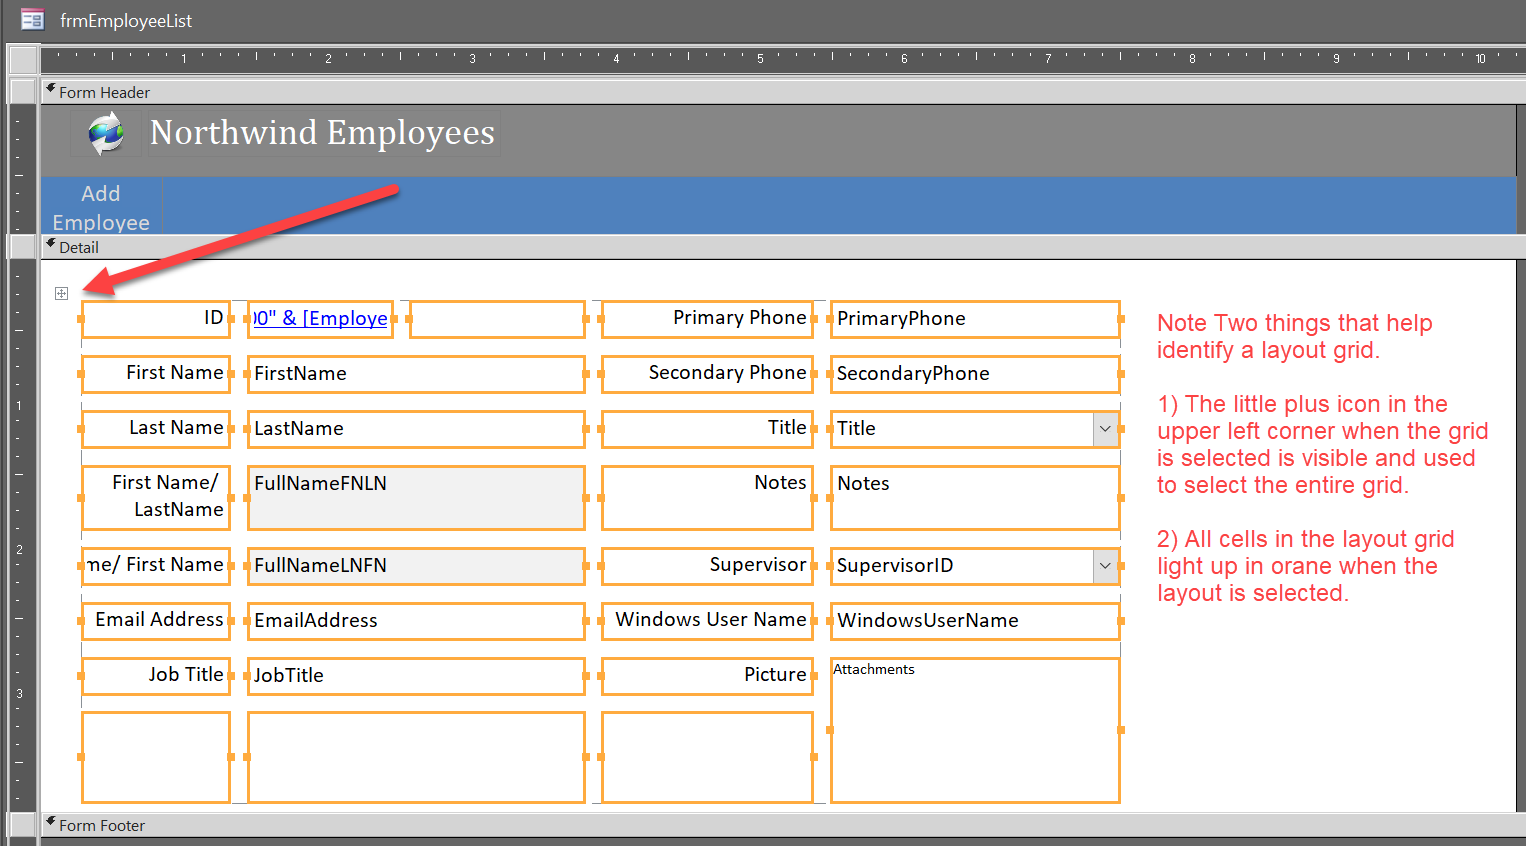1526x846 pixels.
Task: Click the Form Header section selector box
Action: point(23,91)
